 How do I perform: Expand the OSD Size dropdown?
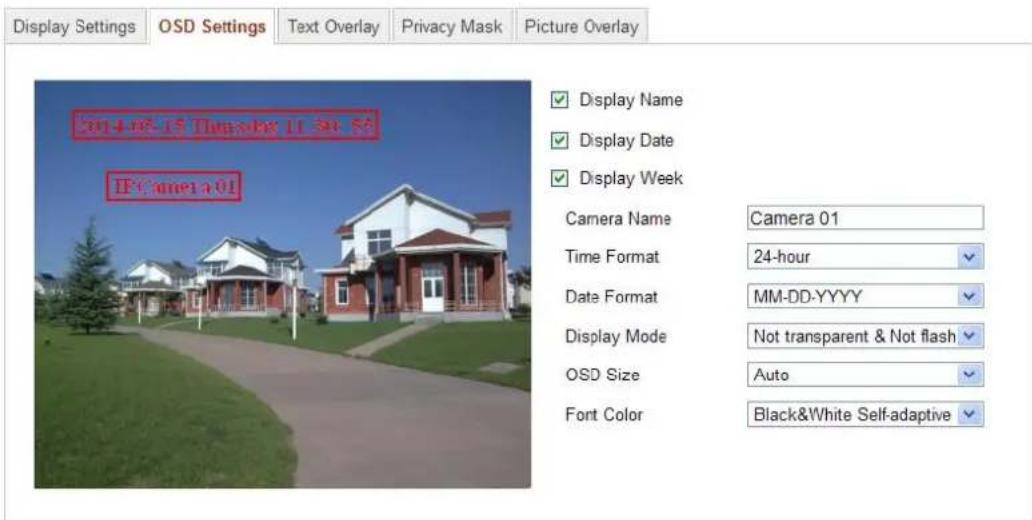(x=865, y=375)
